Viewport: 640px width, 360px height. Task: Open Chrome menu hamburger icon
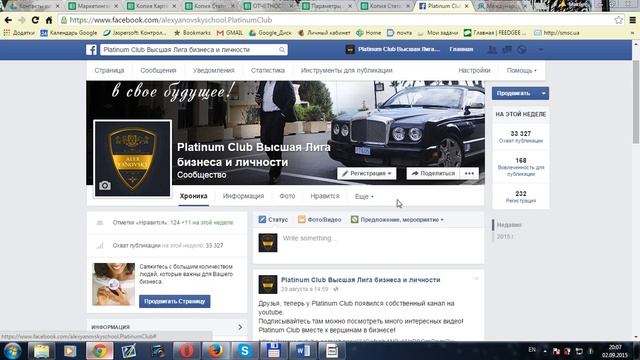pyautogui.click(x=633, y=20)
